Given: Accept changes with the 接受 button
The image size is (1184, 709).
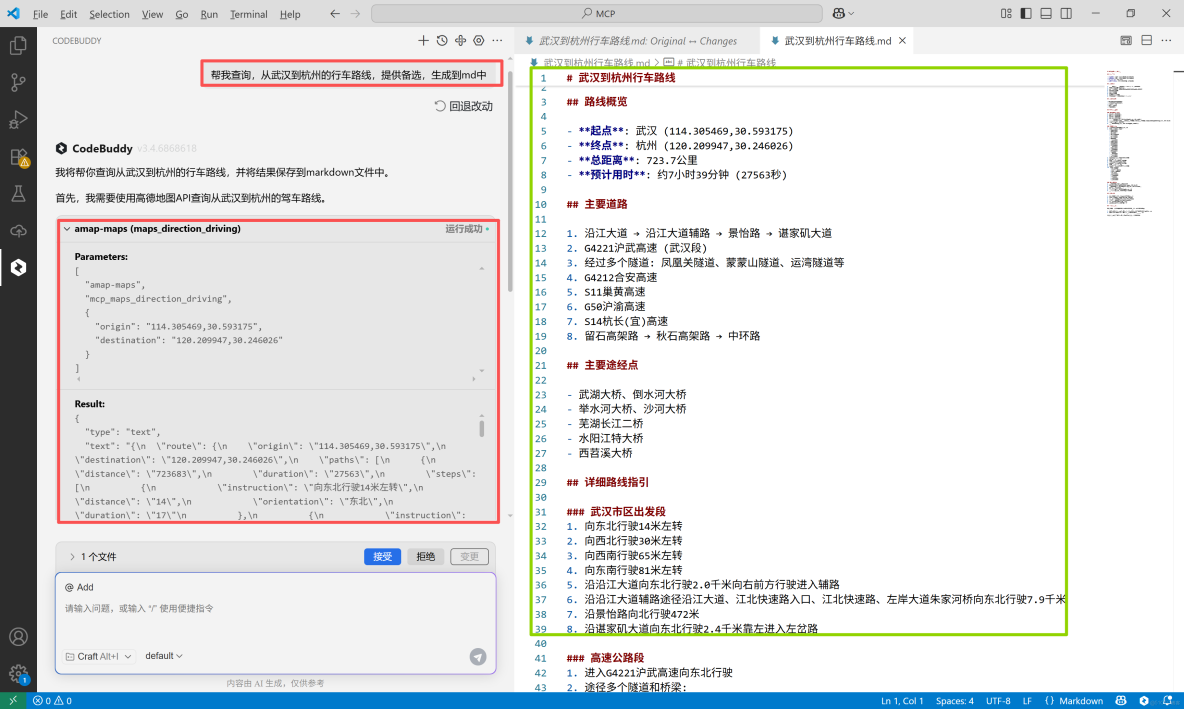Looking at the screenshot, I should (382, 557).
